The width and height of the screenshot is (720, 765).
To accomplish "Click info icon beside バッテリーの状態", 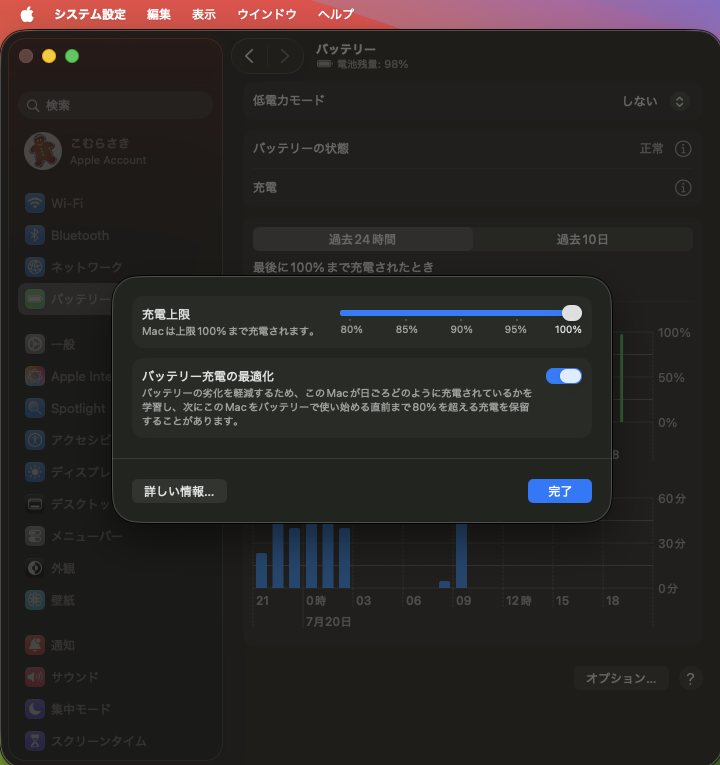I will [683, 148].
